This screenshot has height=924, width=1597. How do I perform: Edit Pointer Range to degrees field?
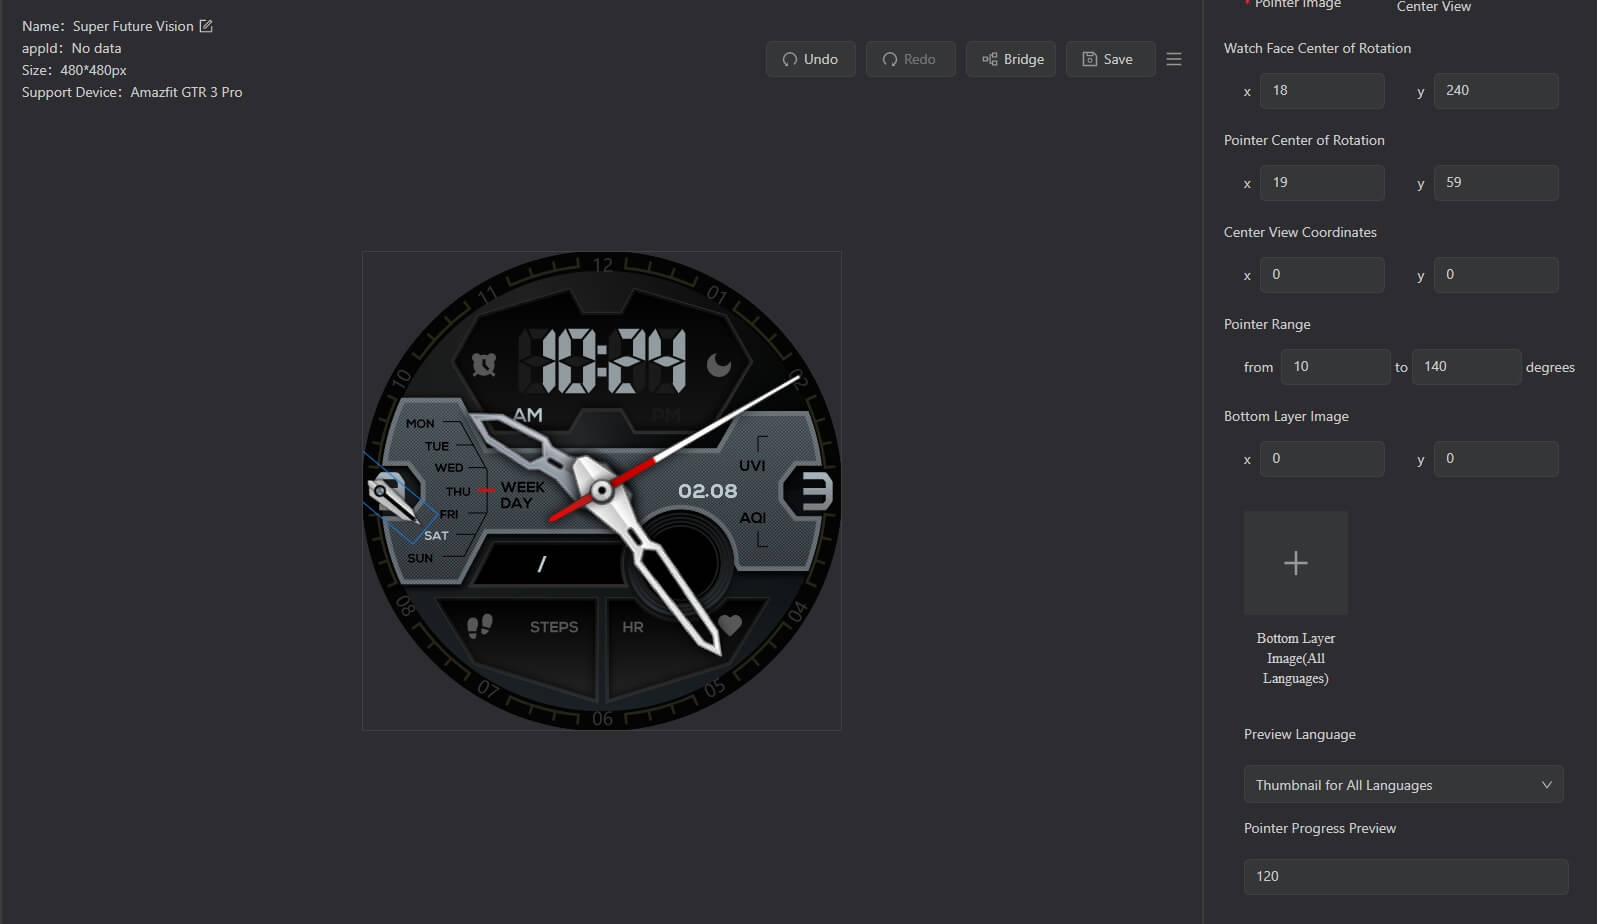point(1466,367)
